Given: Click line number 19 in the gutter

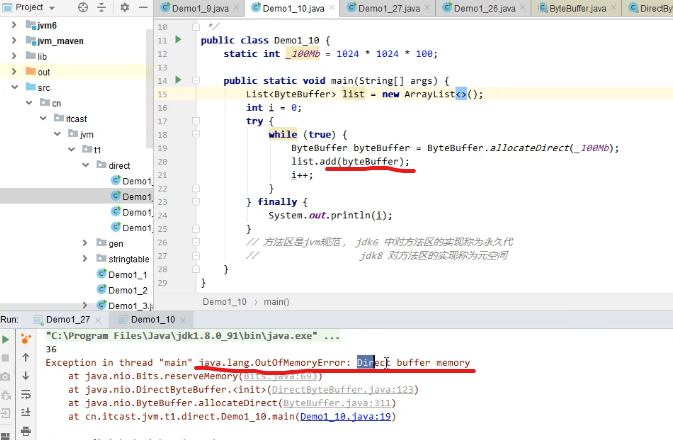Looking at the screenshot, I should click(162, 148).
